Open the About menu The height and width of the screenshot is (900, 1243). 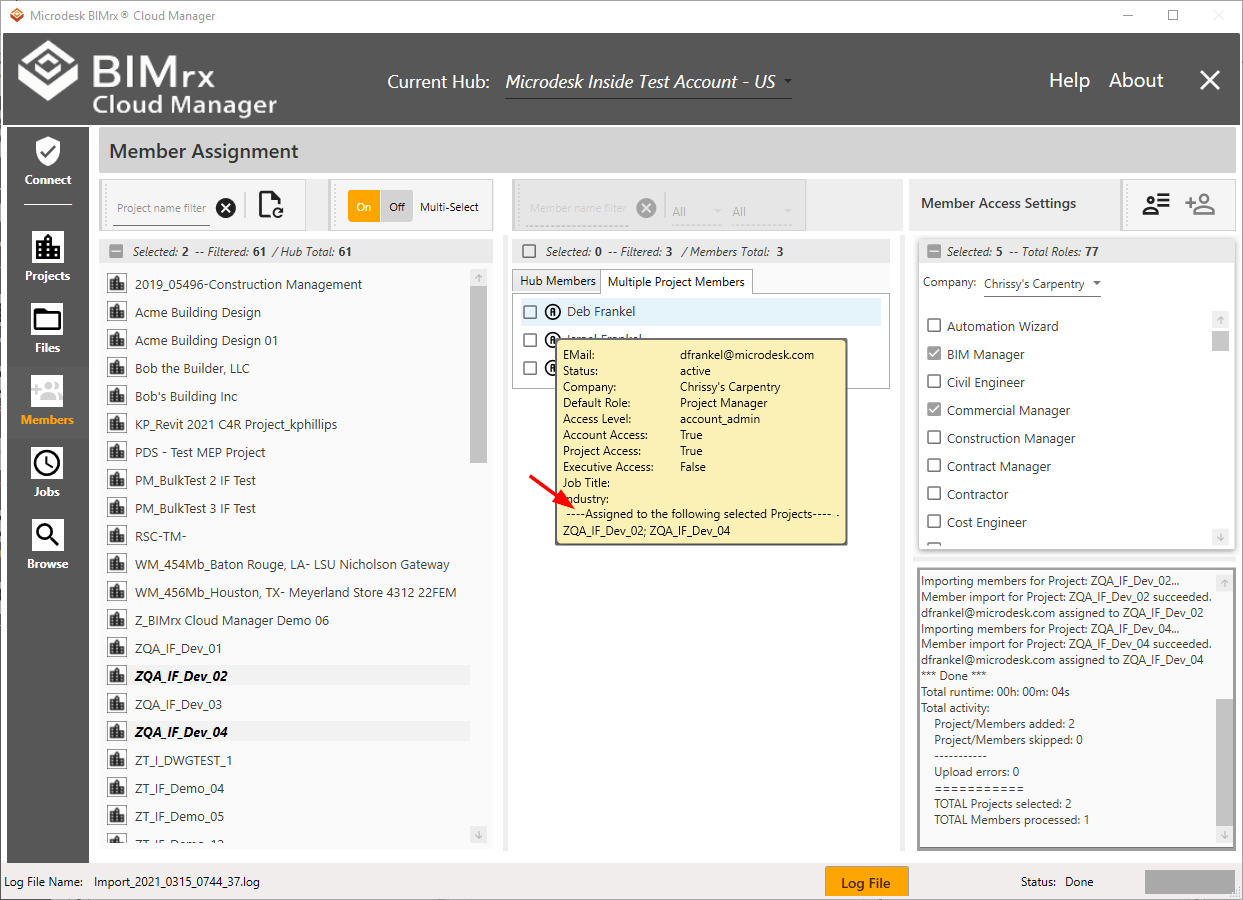point(1136,81)
